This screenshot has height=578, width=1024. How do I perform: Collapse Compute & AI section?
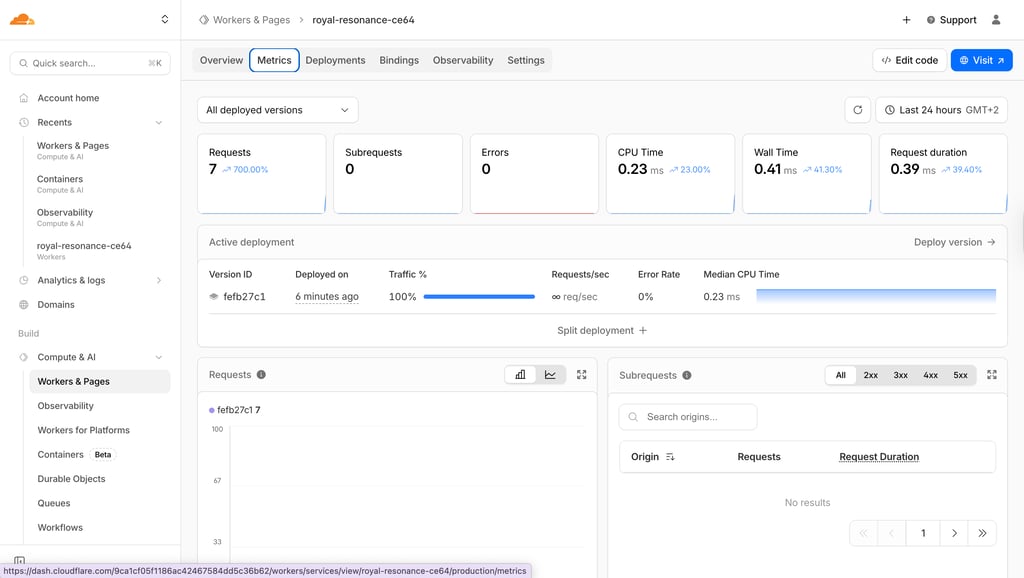159,357
